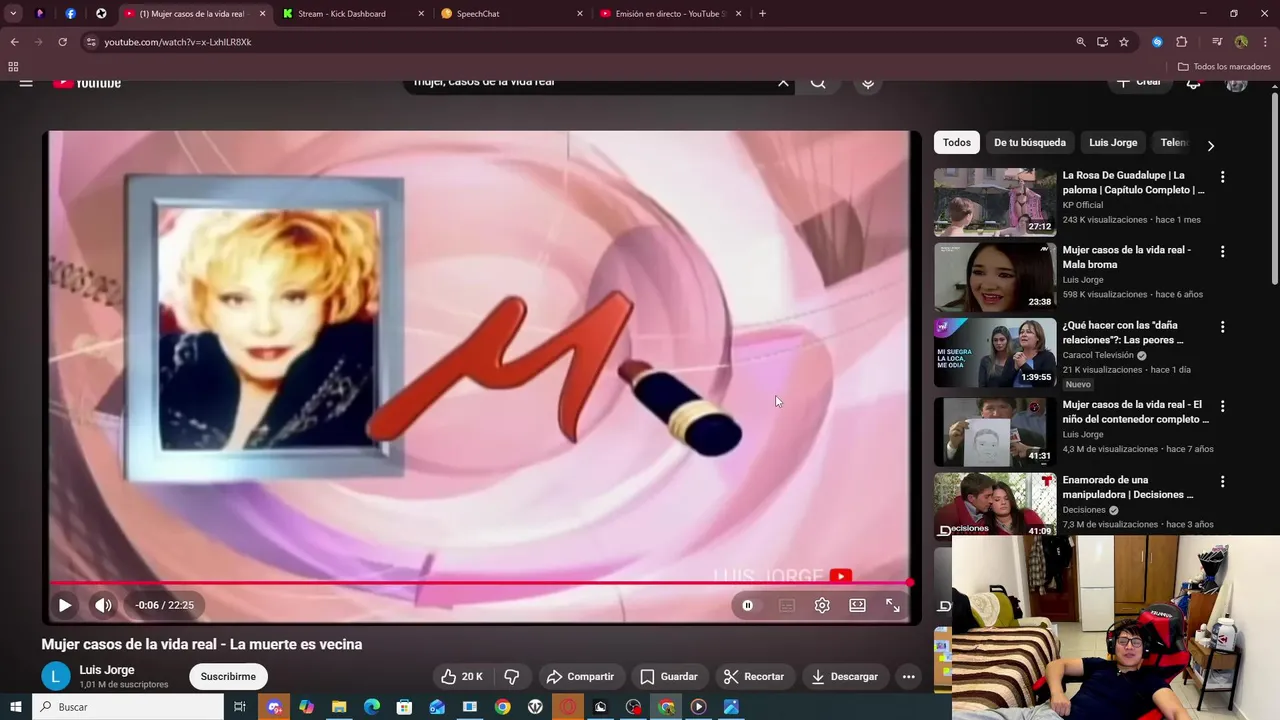Click the install app icon in address bar
The width and height of the screenshot is (1280, 720).
1102,42
